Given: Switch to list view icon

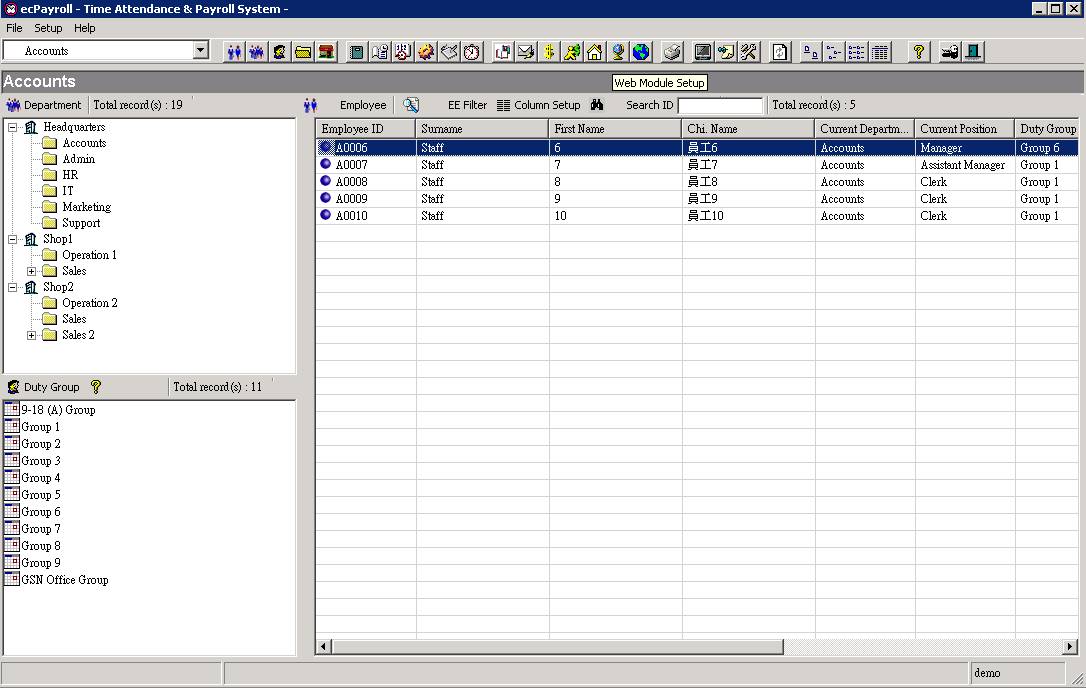Looking at the screenshot, I should (x=857, y=52).
